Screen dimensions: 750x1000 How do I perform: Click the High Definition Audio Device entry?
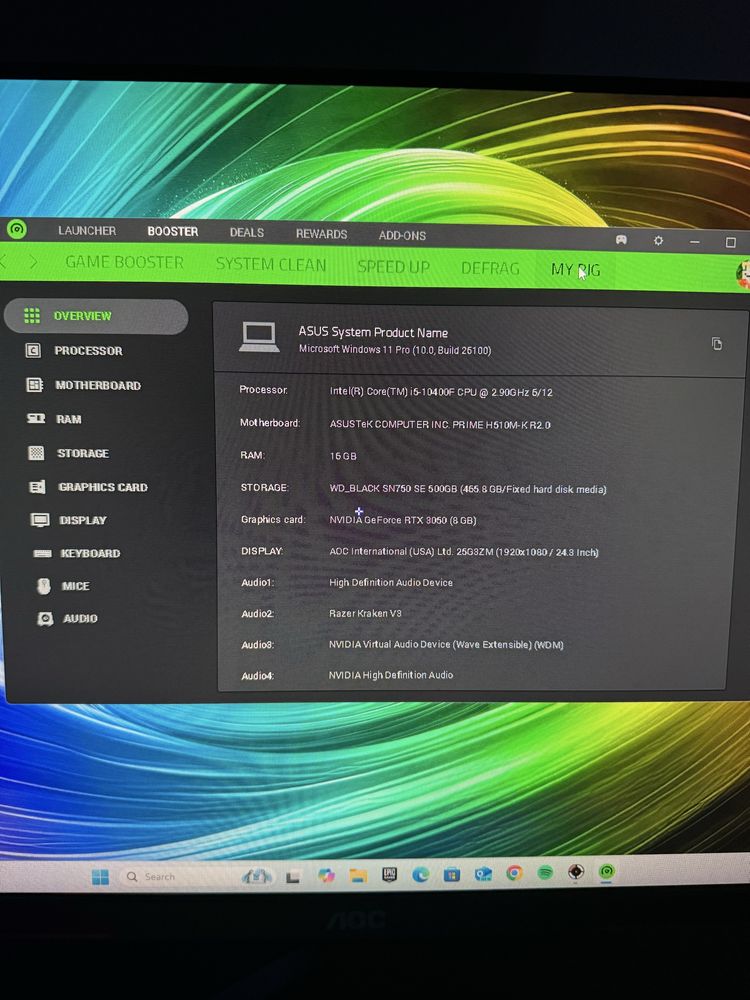[391, 582]
